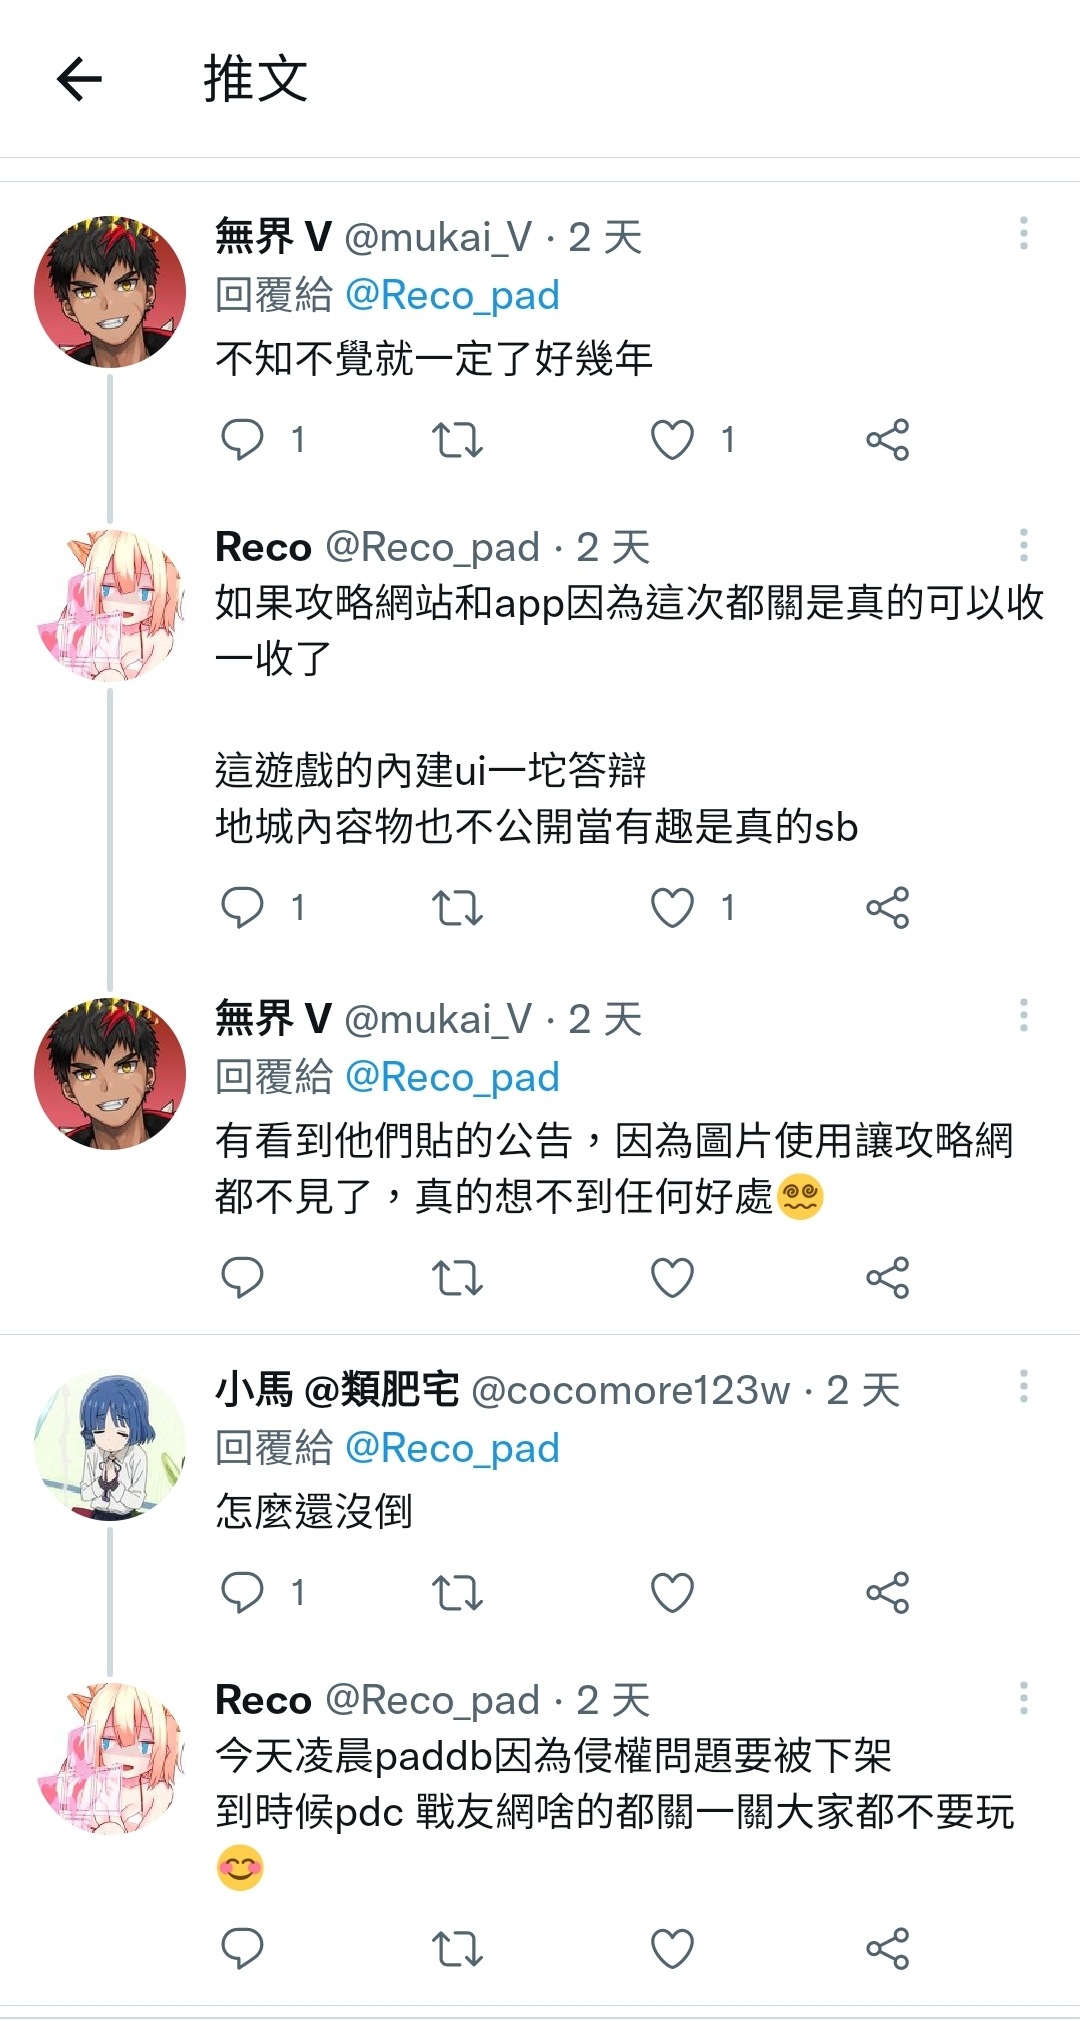The height and width of the screenshot is (2021, 1080).
Task: Retweet 無界 V's tweet about 好幾年
Action: [457, 440]
